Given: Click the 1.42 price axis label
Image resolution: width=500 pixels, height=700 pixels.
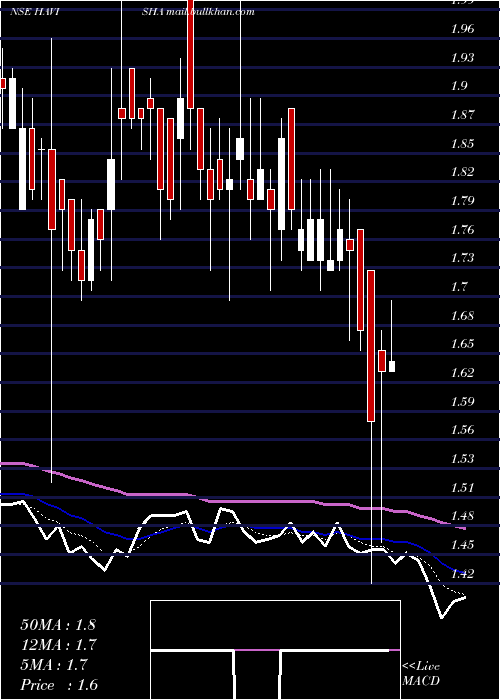Looking at the screenshot, I should pyautogui.click(x=465, y=573).
